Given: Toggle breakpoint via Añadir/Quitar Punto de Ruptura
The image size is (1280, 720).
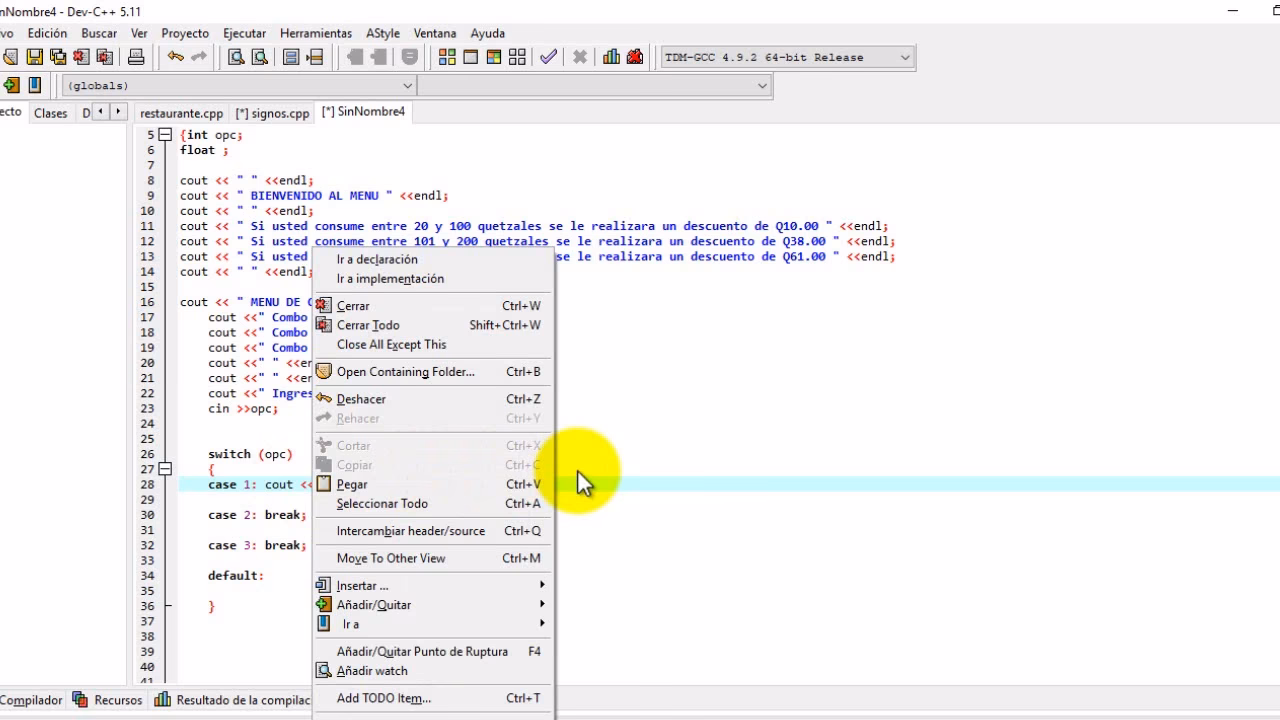Looking at the screenshot, I should [x=422, y=651].
